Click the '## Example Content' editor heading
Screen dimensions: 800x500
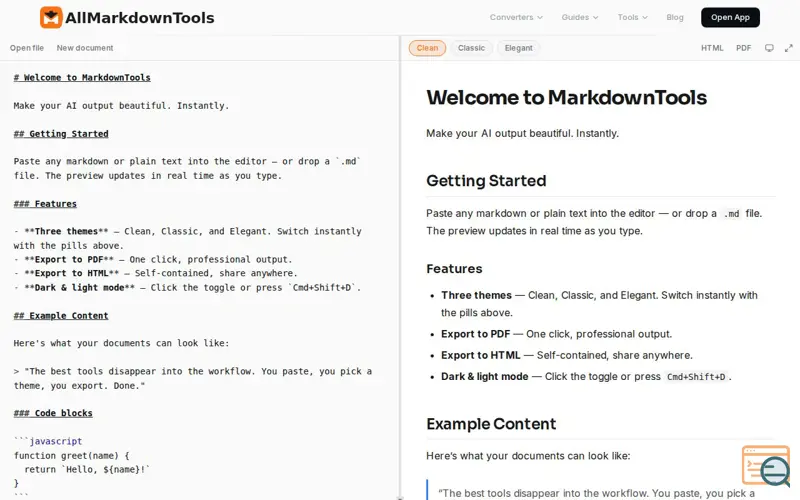pyautogui.click(x=61, y=315)
